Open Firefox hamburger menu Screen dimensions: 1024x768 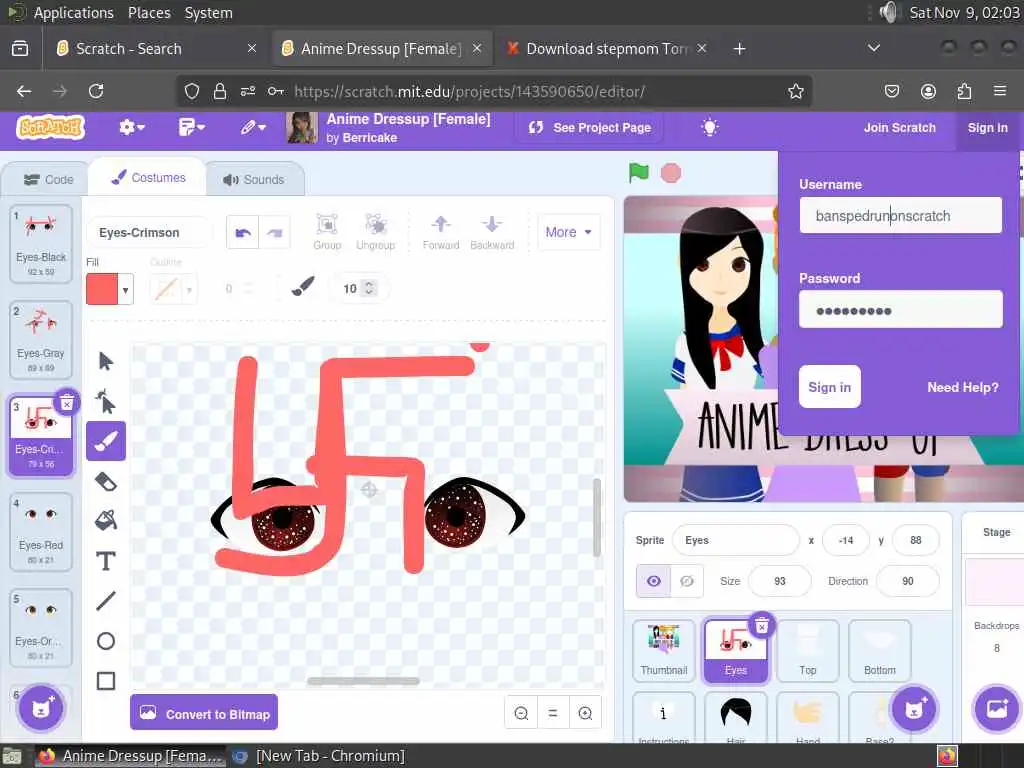(x=999, y=91)
